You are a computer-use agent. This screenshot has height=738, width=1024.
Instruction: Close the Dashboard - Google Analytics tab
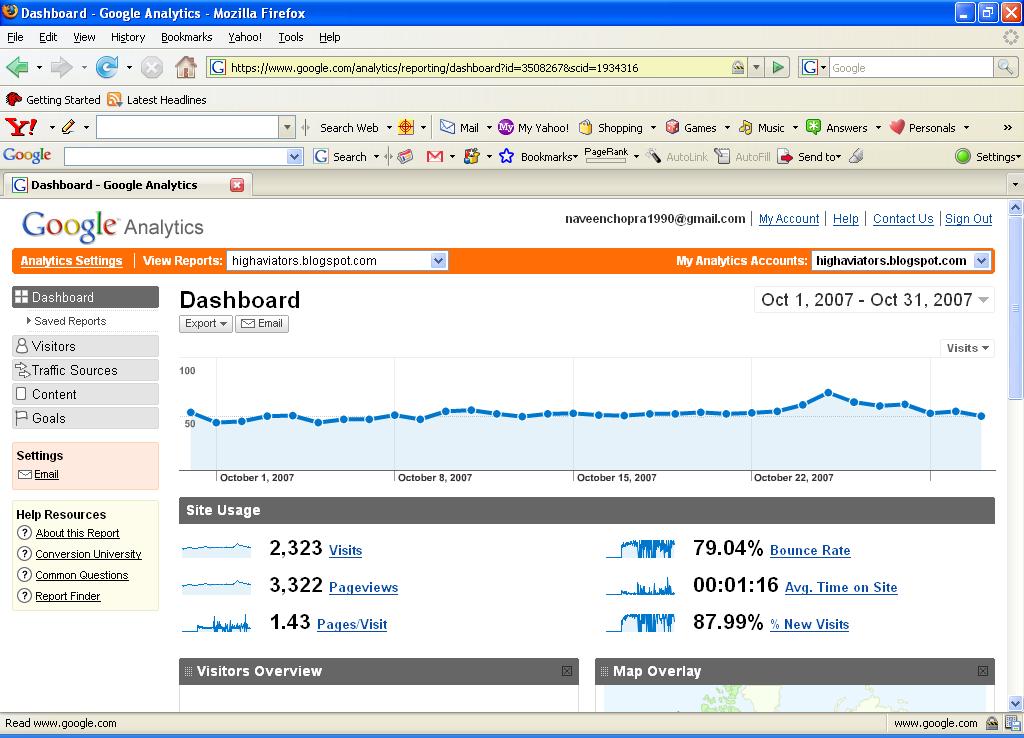coord(237,185)
